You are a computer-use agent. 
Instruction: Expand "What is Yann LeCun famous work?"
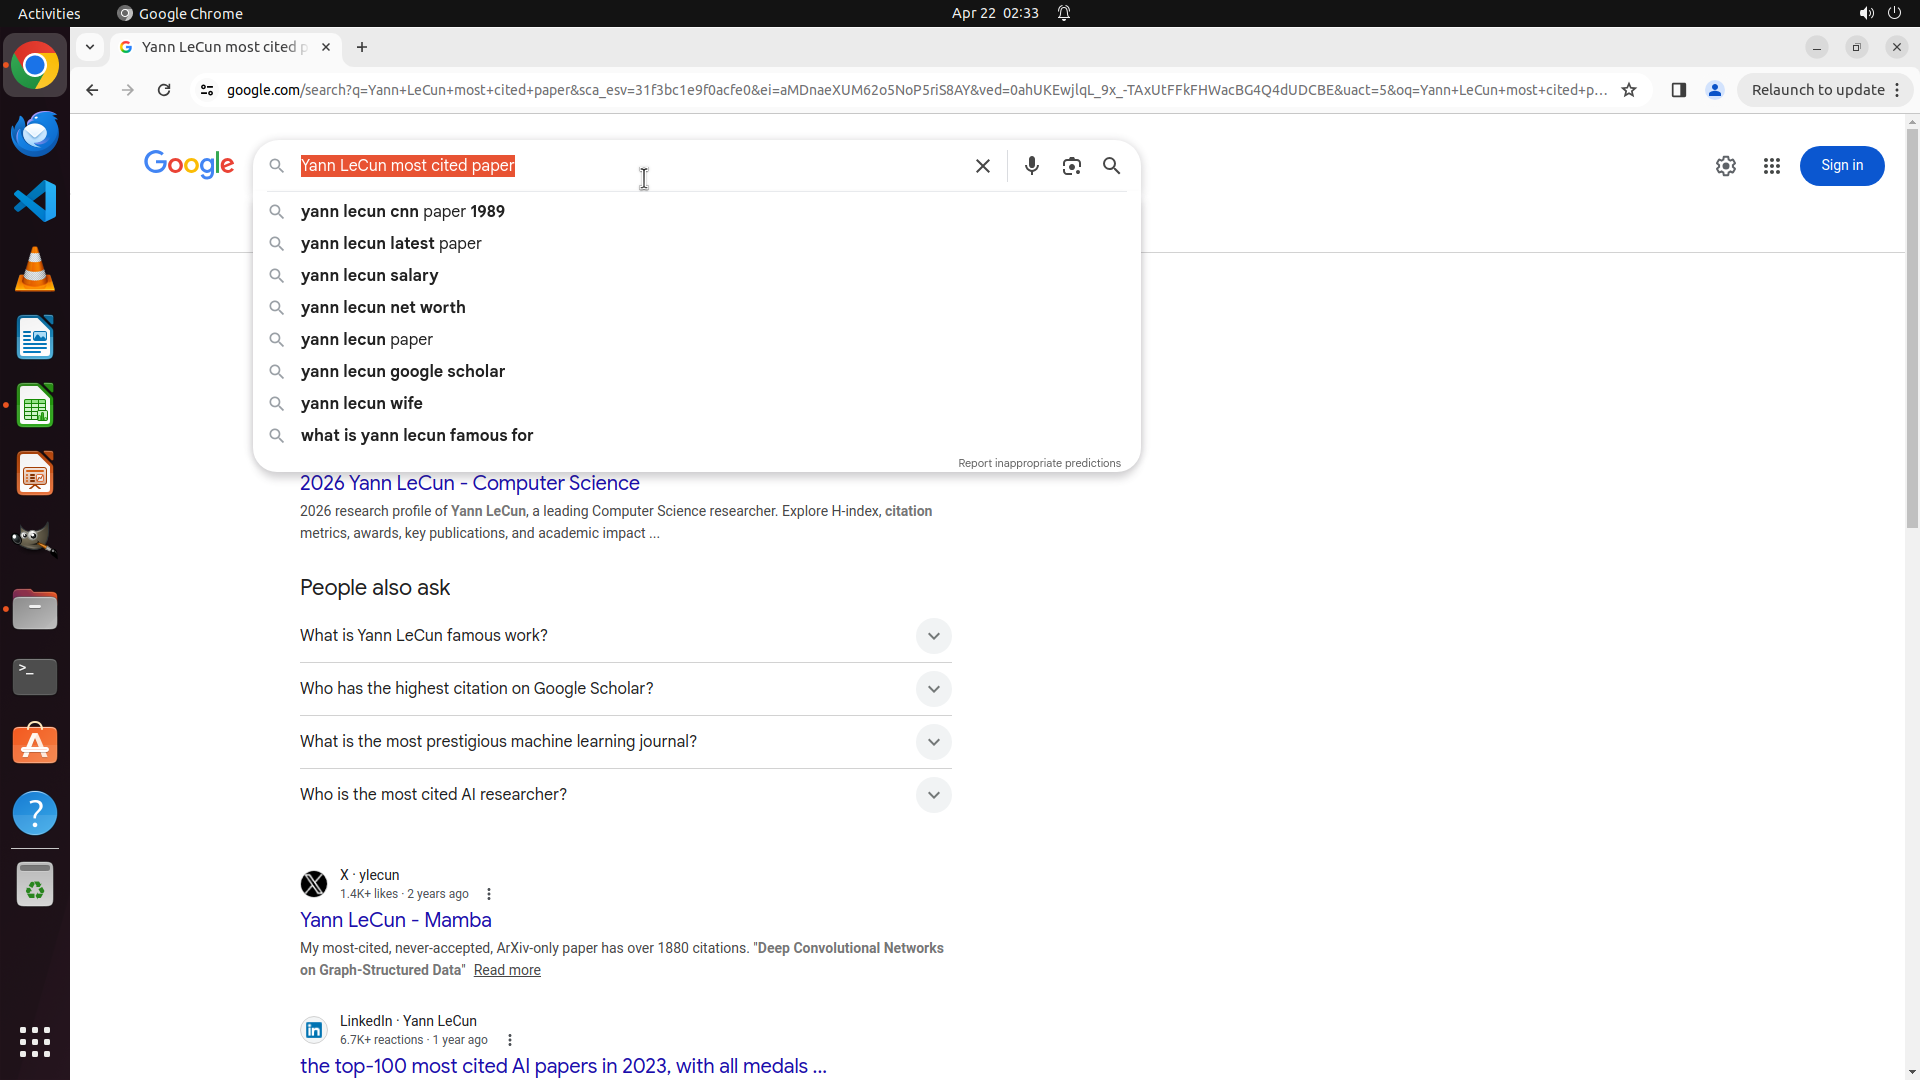click(x=932, y=636)
